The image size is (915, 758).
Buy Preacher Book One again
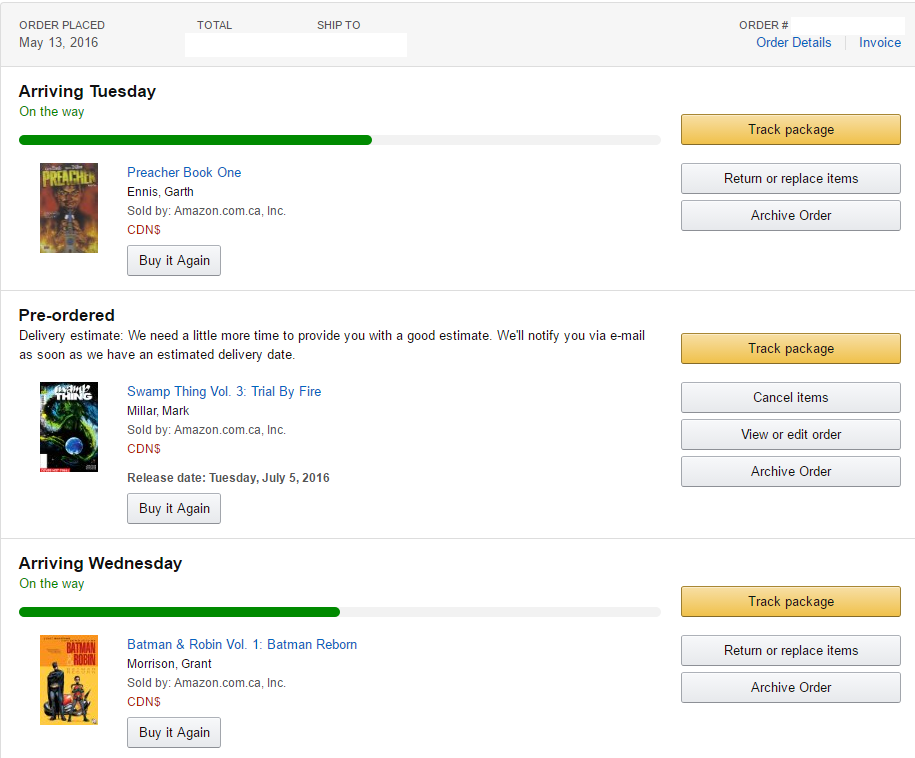click(x=174, y=260)
